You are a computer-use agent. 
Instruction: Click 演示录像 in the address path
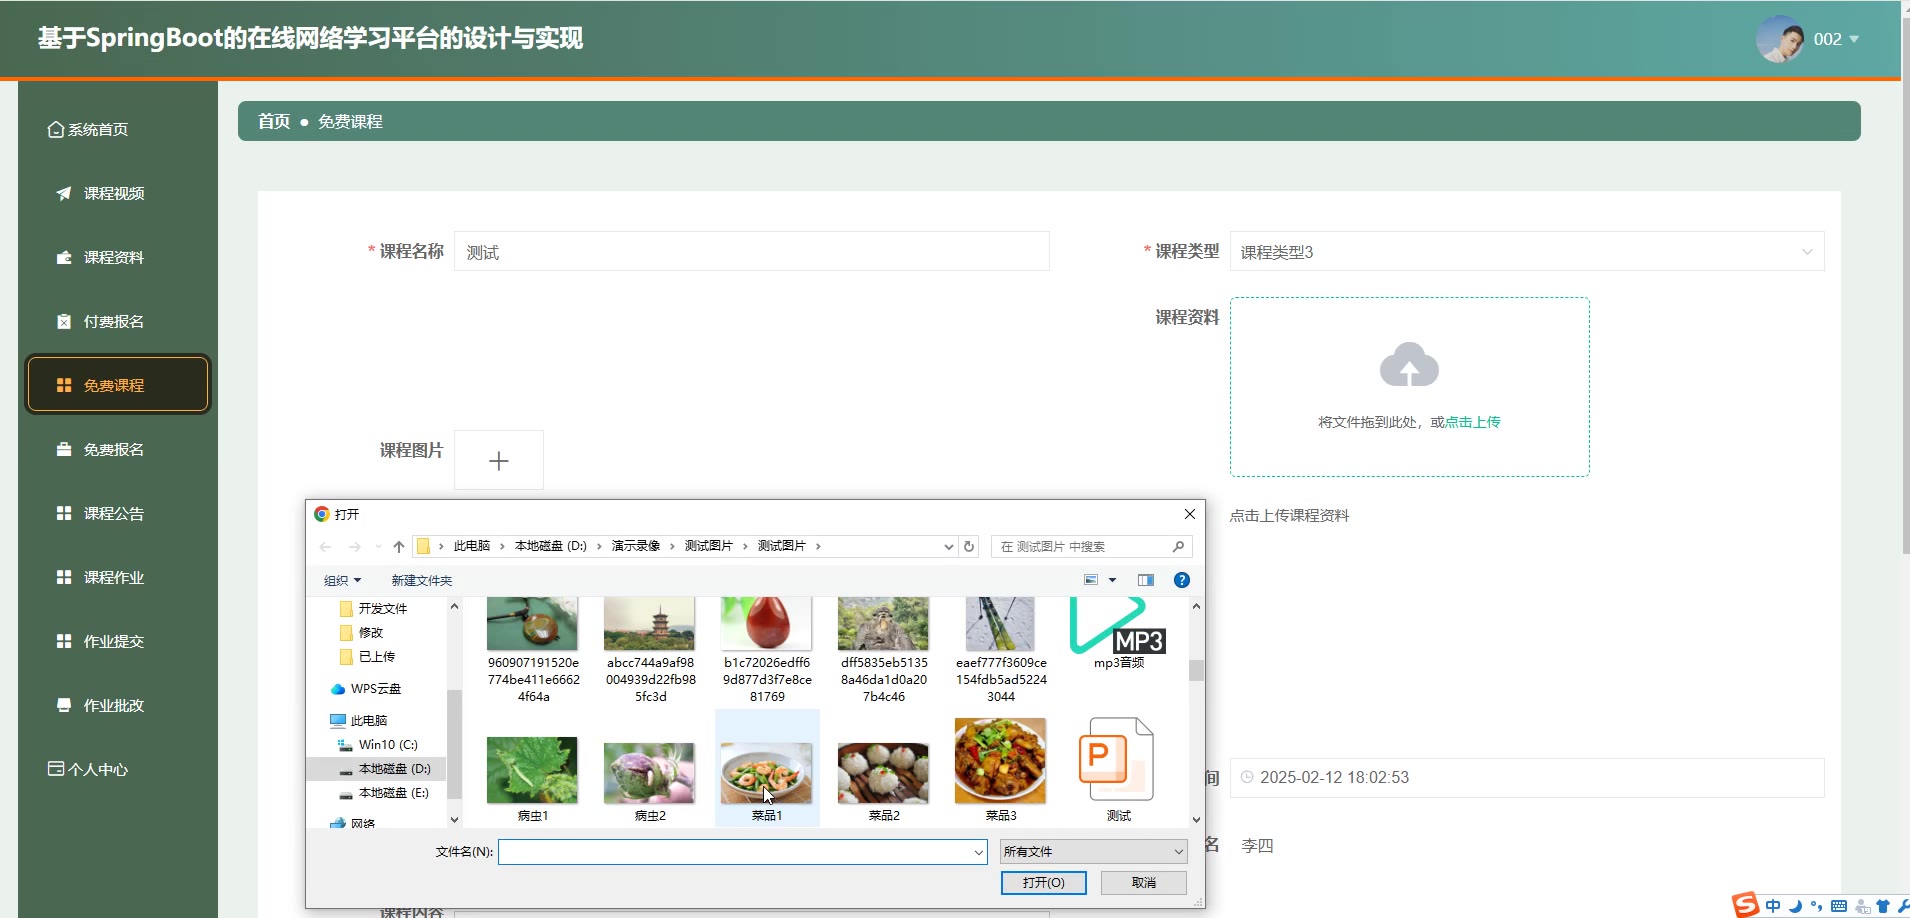coord(636,546)
